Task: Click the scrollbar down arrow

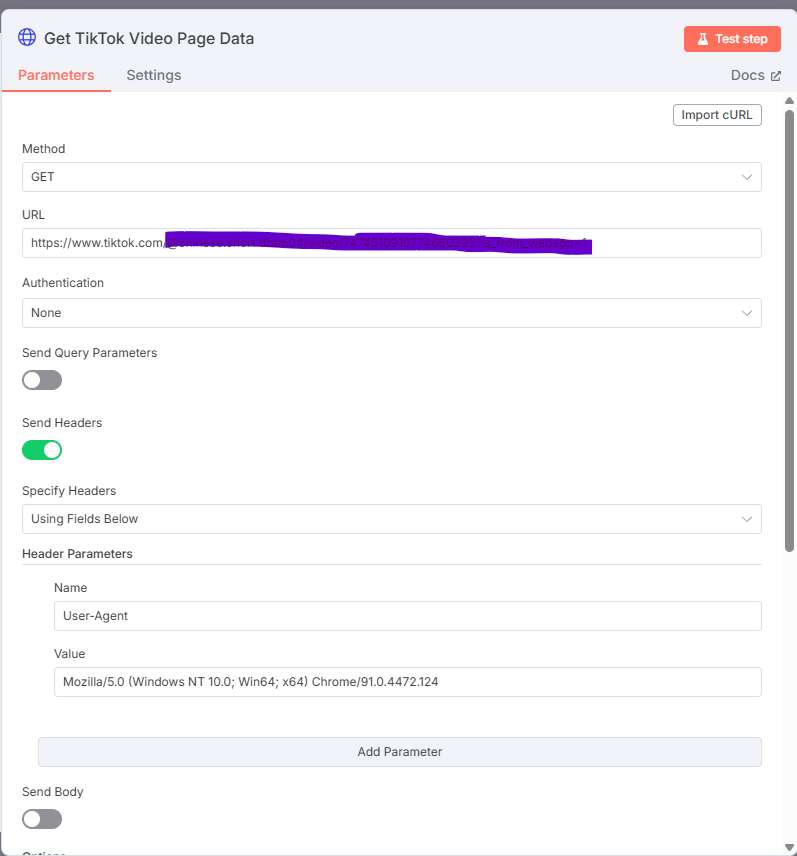Action: tap(789, 847)
